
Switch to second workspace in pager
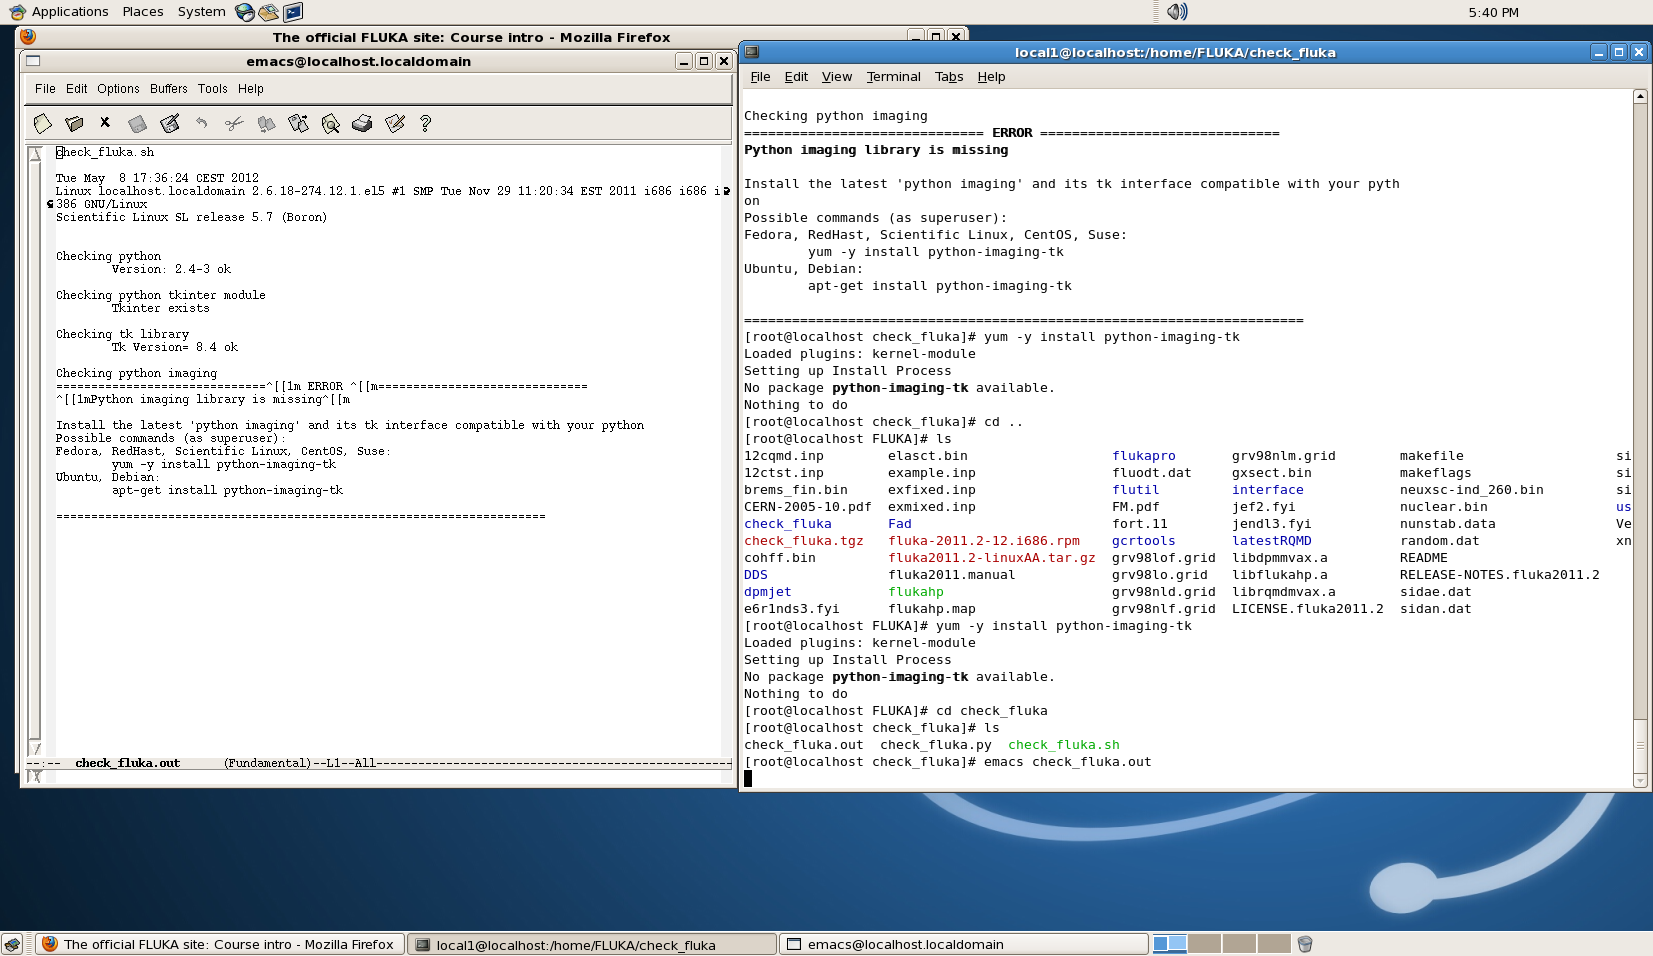[x=1204, y=943]
